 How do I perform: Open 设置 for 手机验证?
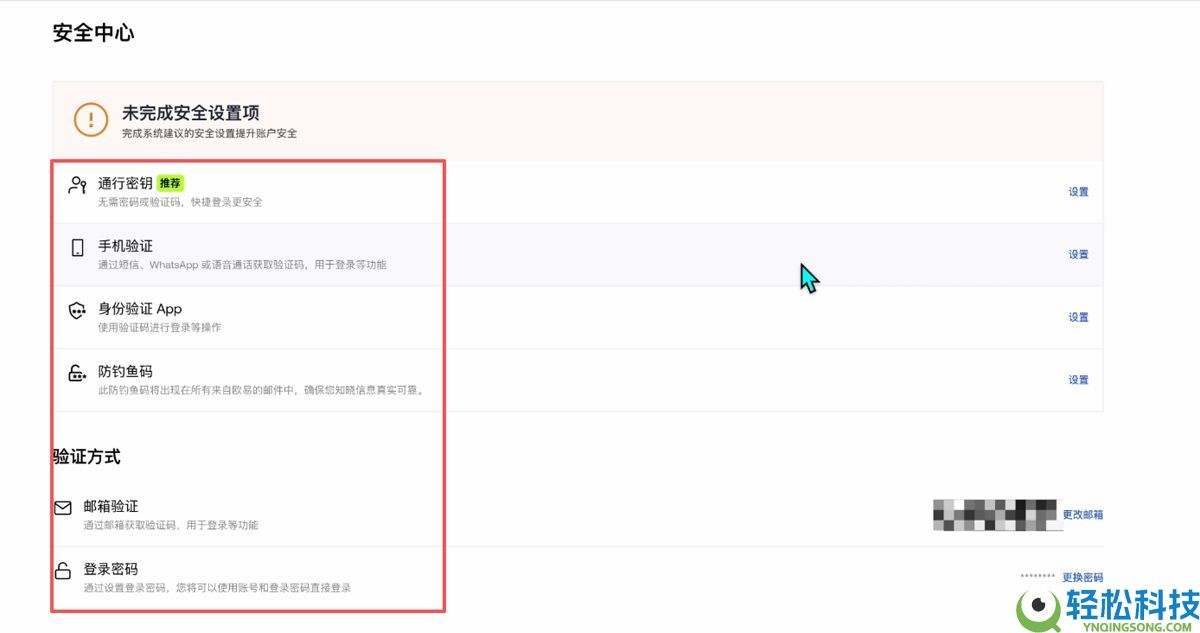click(x=1078, y=255)
